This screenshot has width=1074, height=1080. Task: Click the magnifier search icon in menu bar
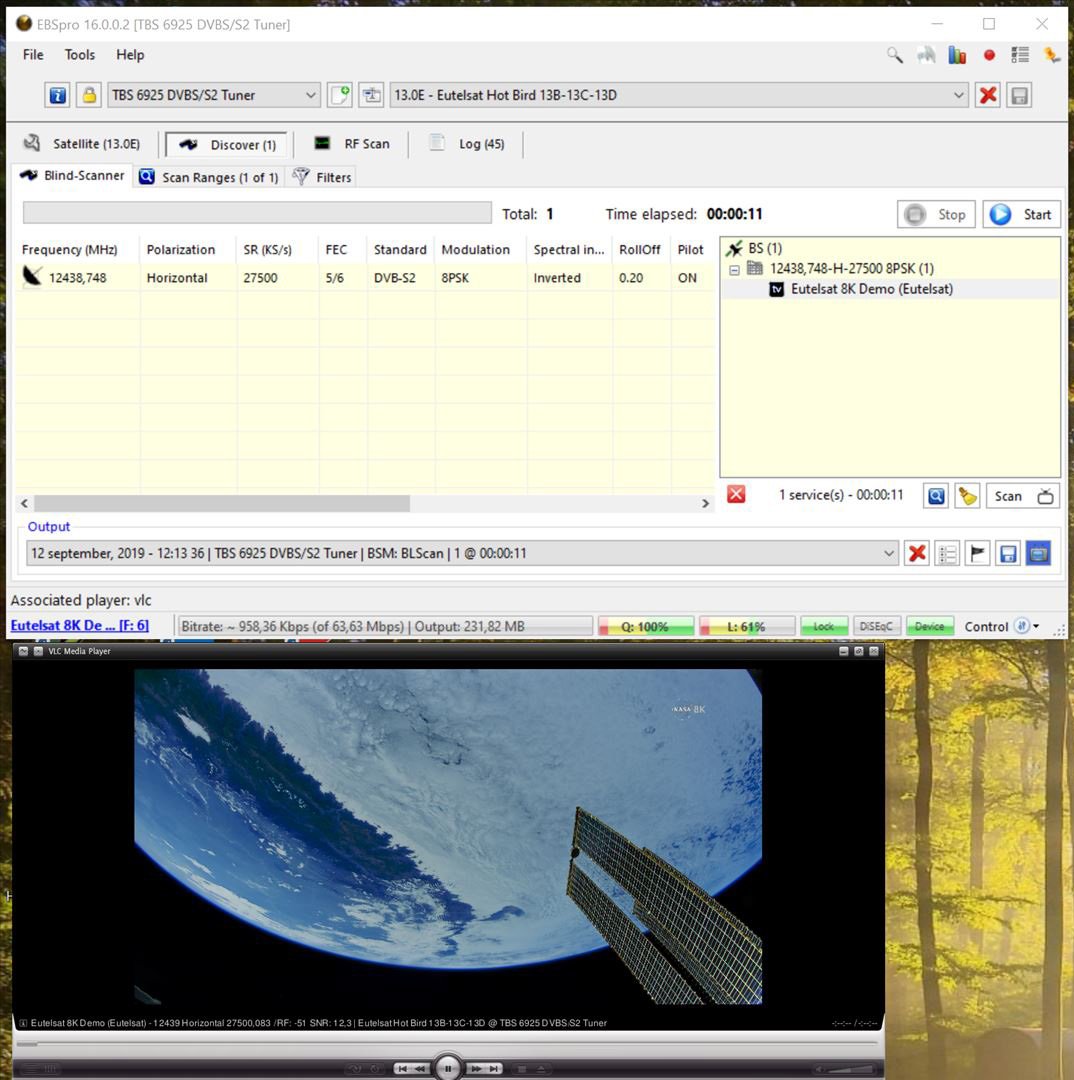point(895,56)
